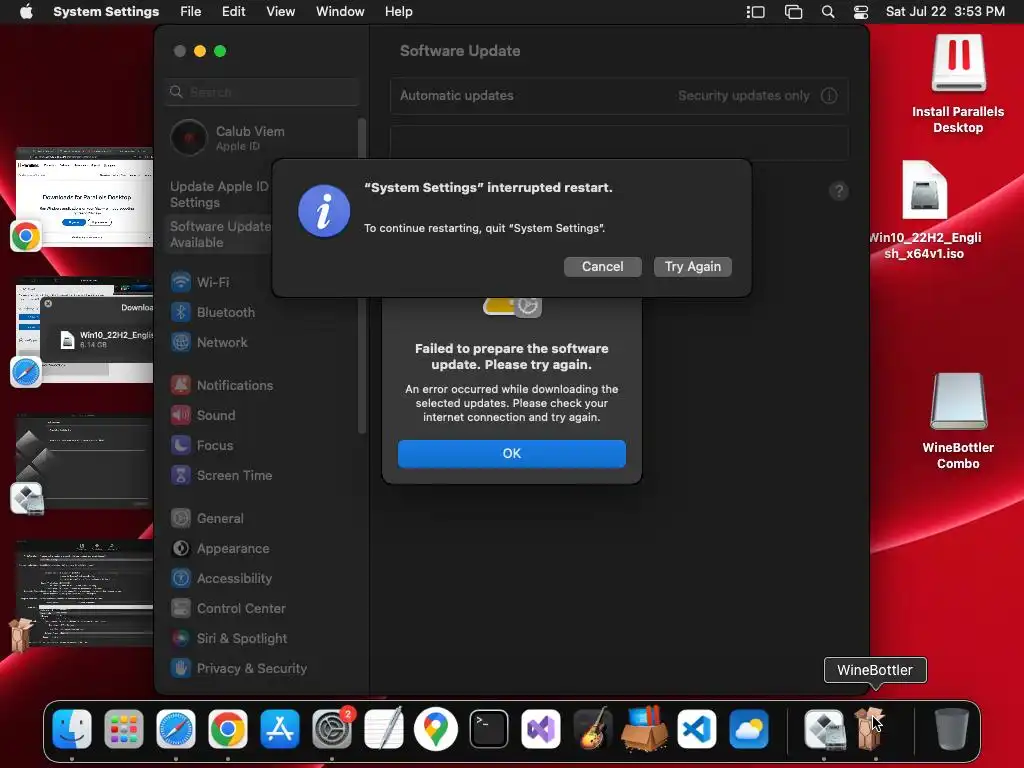Click OK in the failed update dialog
The height and width of the screenshot is (768, 1024).
511,453
